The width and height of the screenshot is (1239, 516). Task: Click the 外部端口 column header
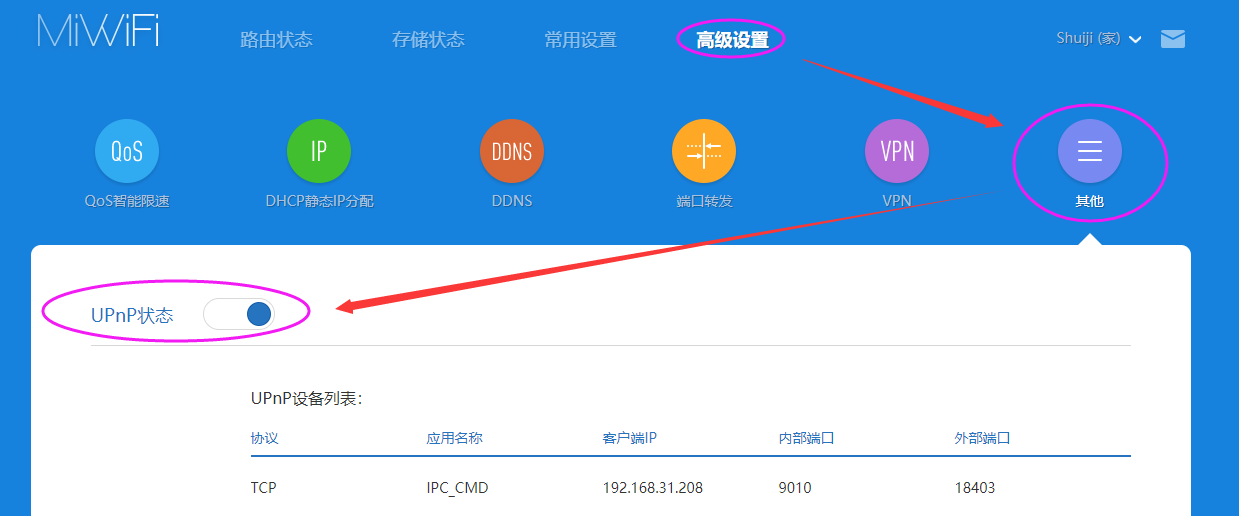982,438
